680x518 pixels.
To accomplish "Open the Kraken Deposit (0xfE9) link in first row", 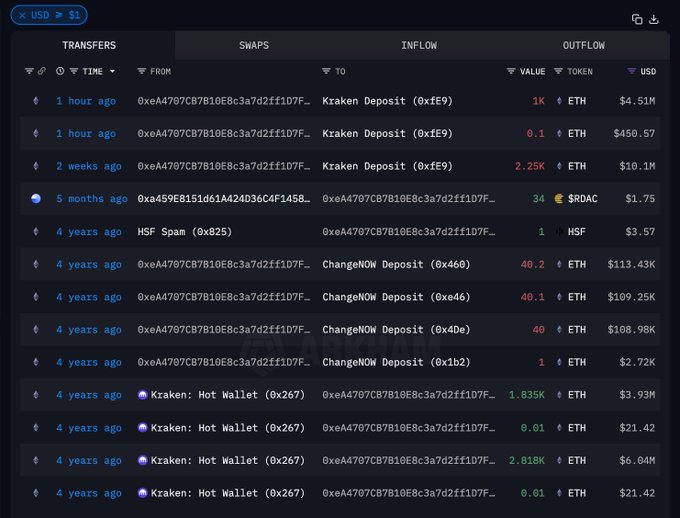I will pyautogui.click(x=387, y=101).
